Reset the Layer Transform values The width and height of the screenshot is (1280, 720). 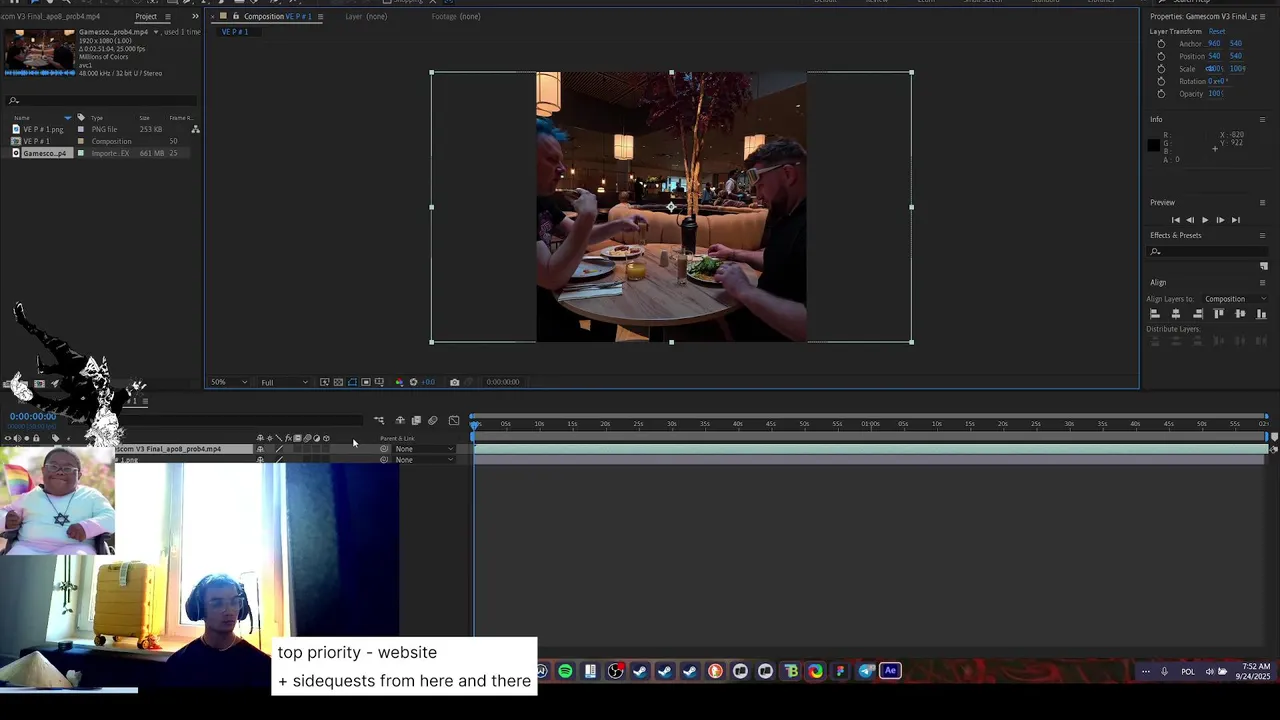point(1217,31)
